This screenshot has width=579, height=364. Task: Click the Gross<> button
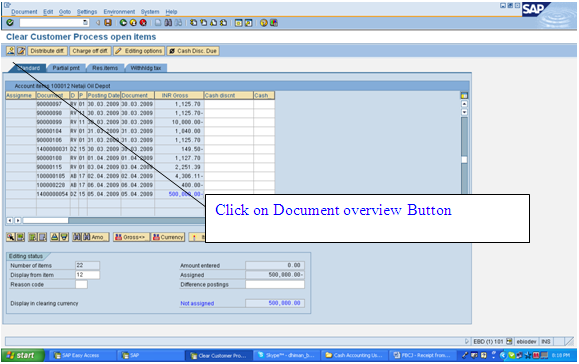click(x=131, y=237)
